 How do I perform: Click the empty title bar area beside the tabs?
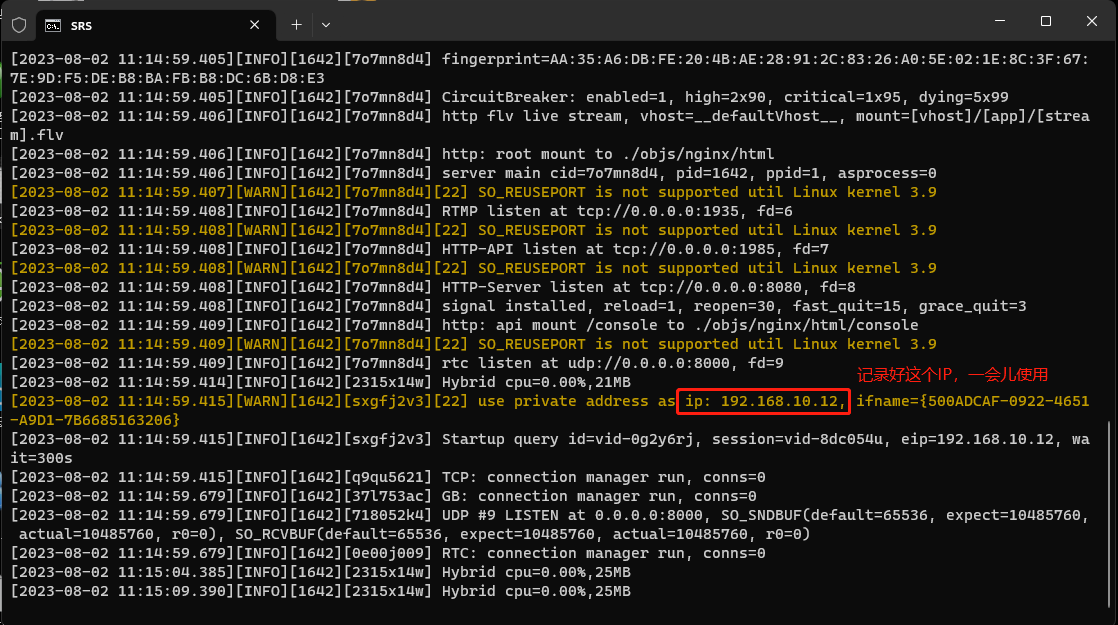coord(650,24)
